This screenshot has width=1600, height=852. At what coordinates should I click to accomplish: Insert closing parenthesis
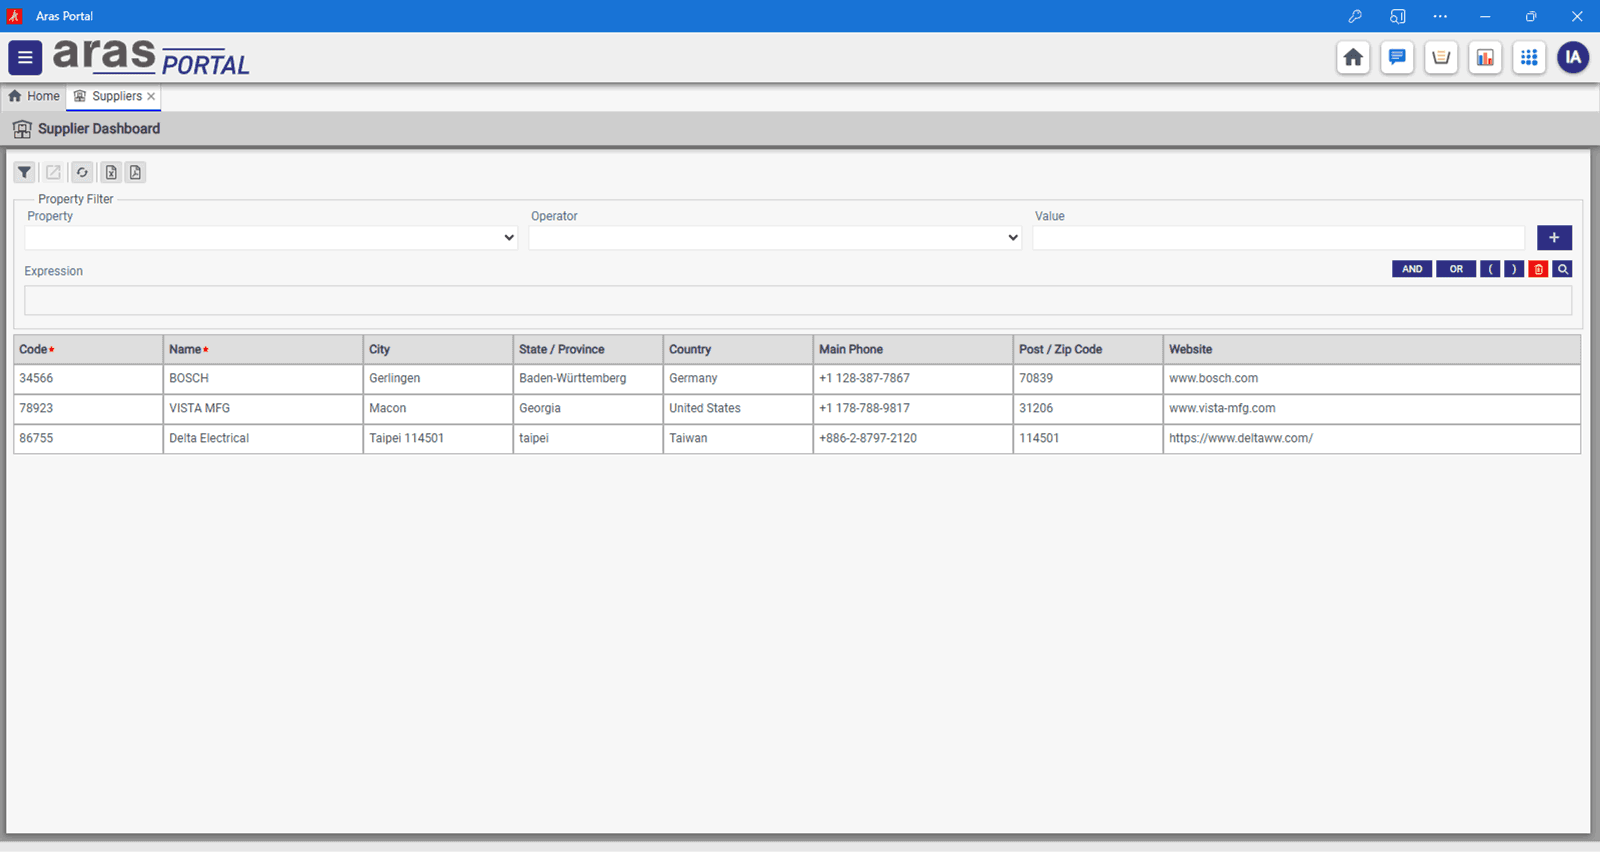pos(1514,269)
